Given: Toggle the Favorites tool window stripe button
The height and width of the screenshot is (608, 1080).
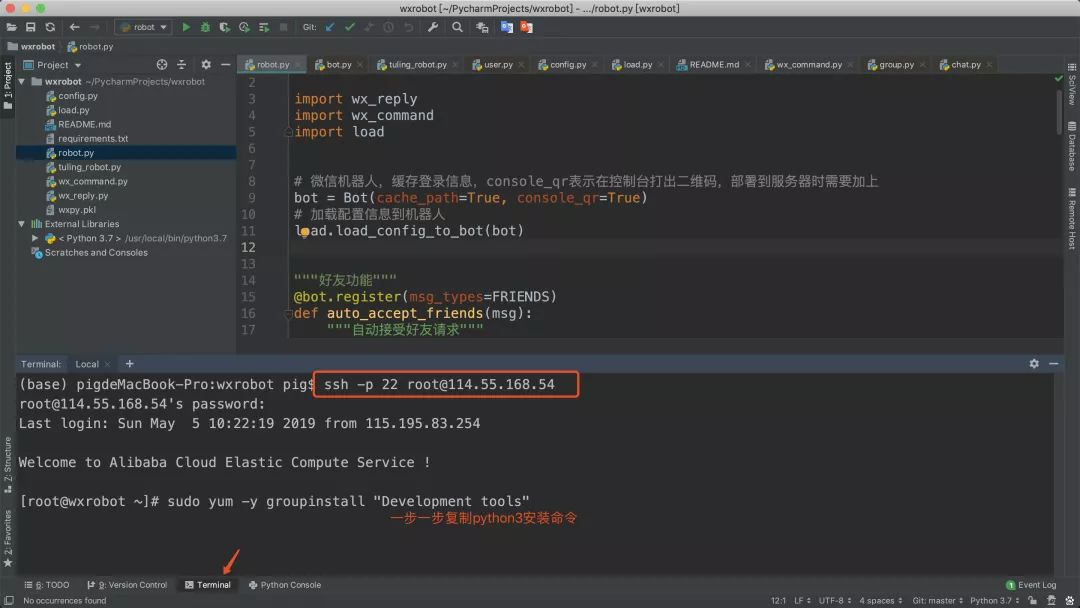Looking at the screenshot, I should coord(8,538).
